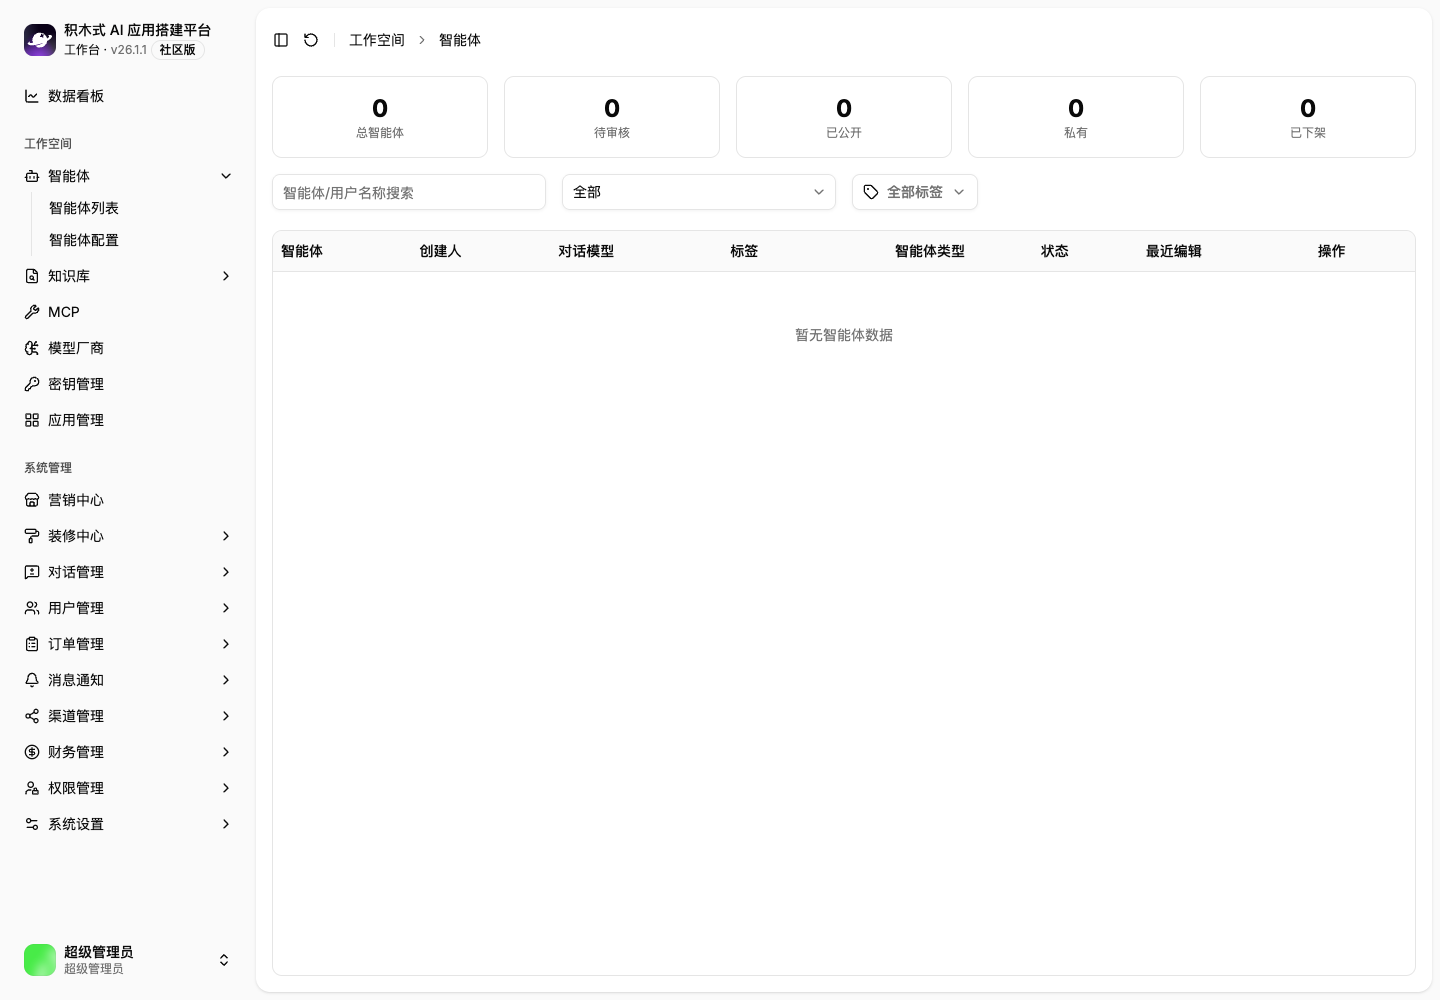This screenshot has height=1000, width=1440.
Task: Click the 渠道管理 share icon
Action: coord(32,716)
